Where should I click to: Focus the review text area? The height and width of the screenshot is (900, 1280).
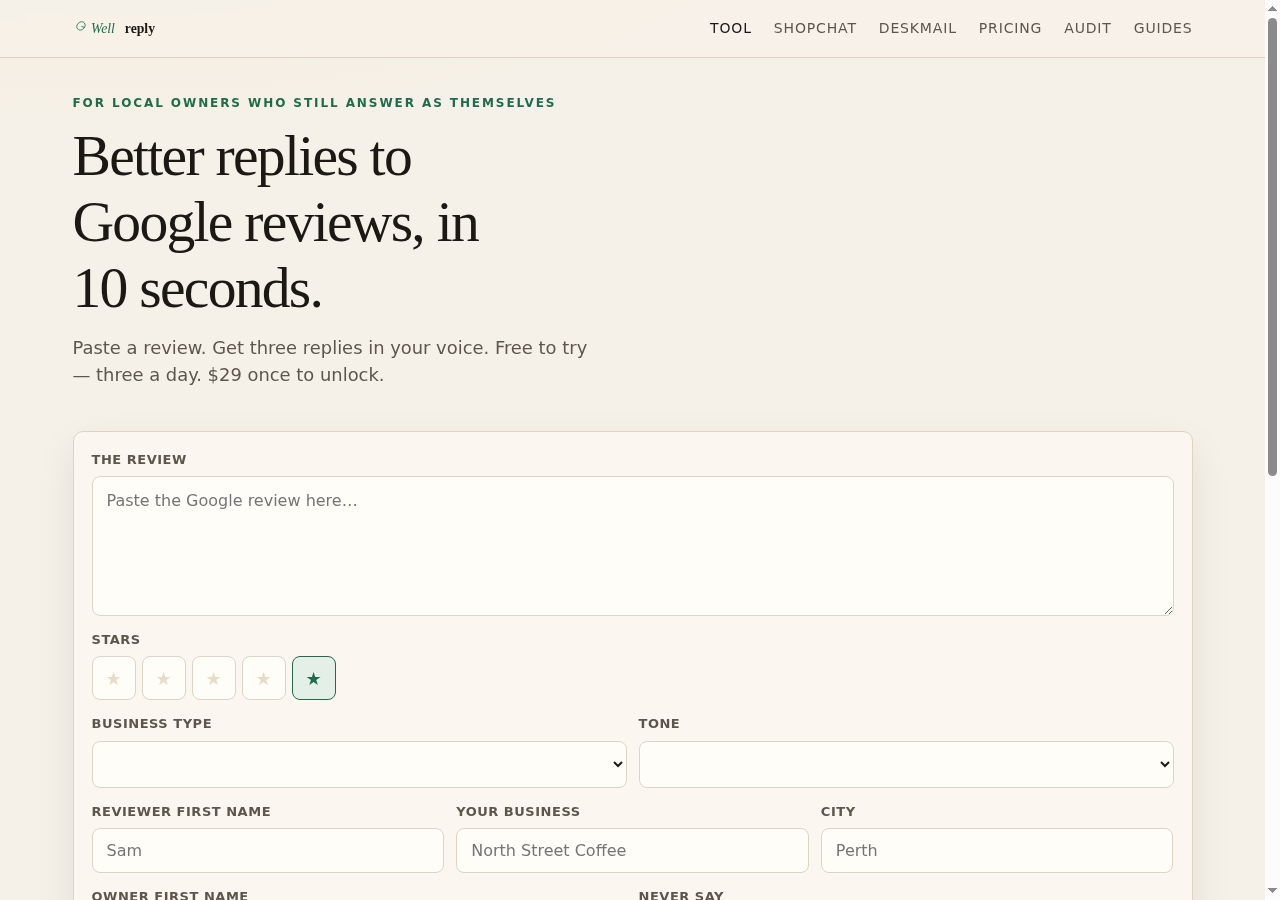(x=633, y=546)
